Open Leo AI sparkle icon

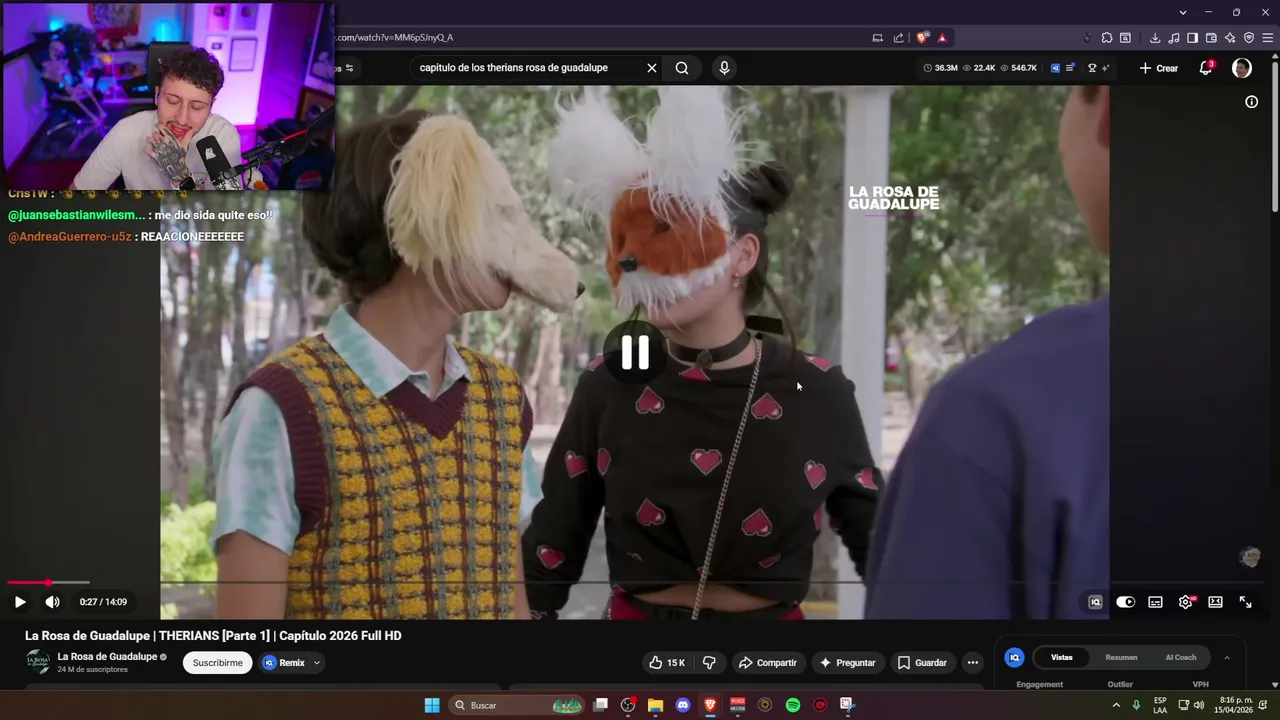point(1230,38)
